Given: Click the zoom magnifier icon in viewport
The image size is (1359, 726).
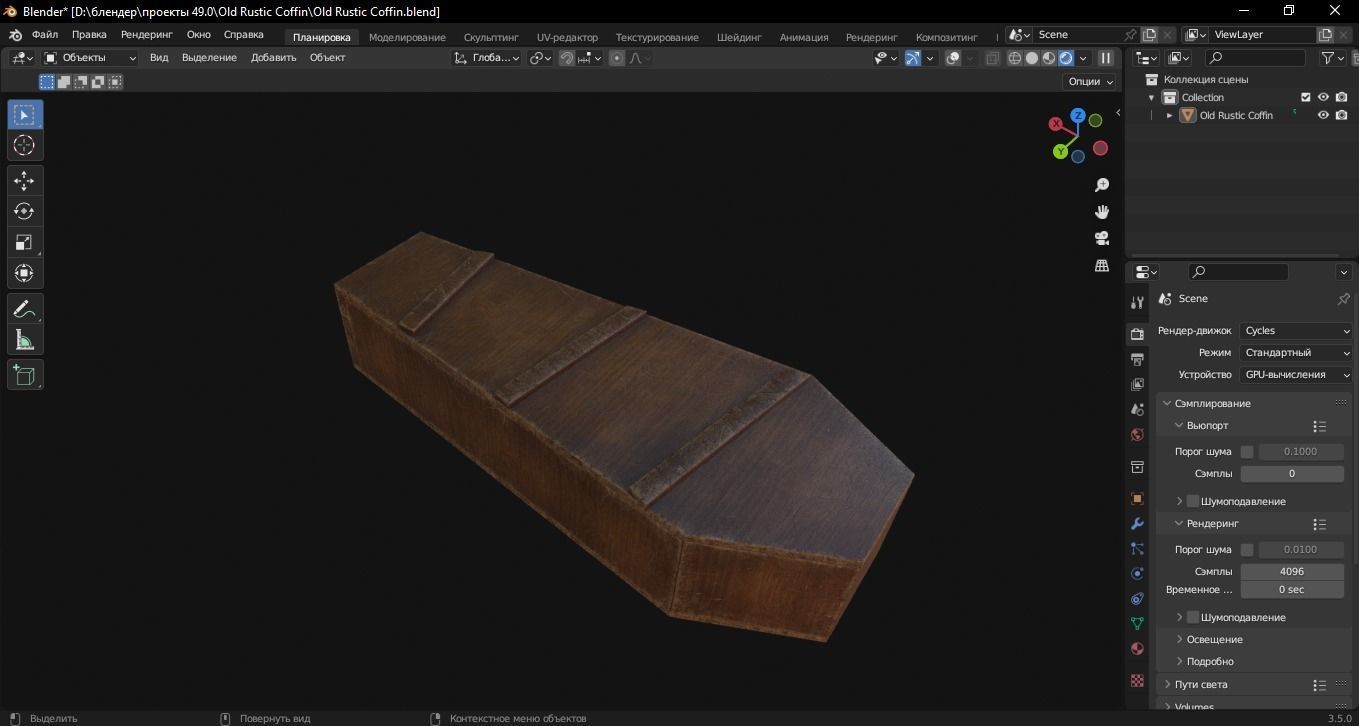Looking at the screenshot, I should (1102, 185).
